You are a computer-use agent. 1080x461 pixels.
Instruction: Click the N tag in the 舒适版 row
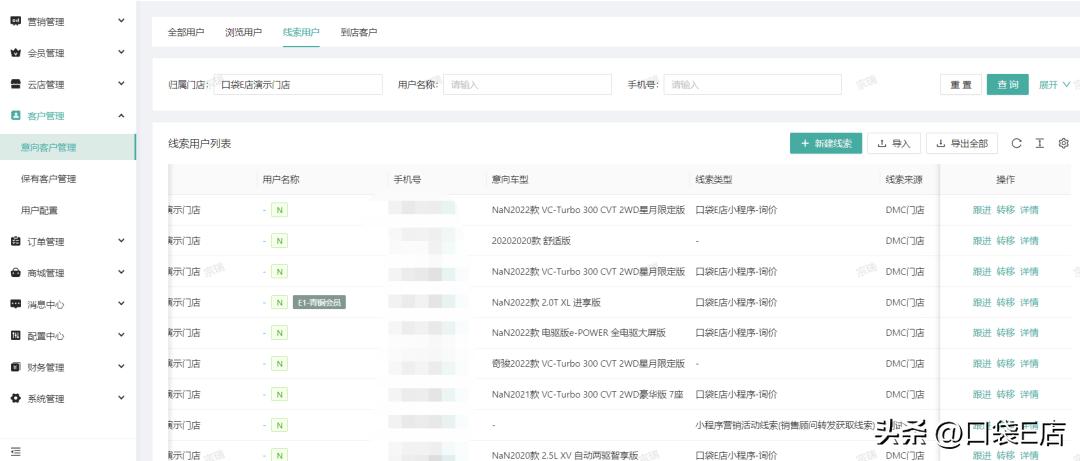pos(279,240)
